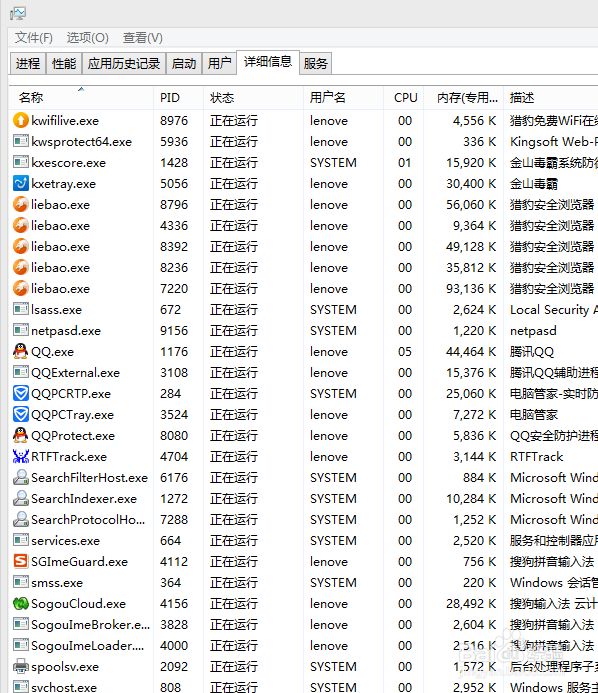Switch to the 性能 tab
Viewport: 598px width, 693px height.
pos(64,64)
